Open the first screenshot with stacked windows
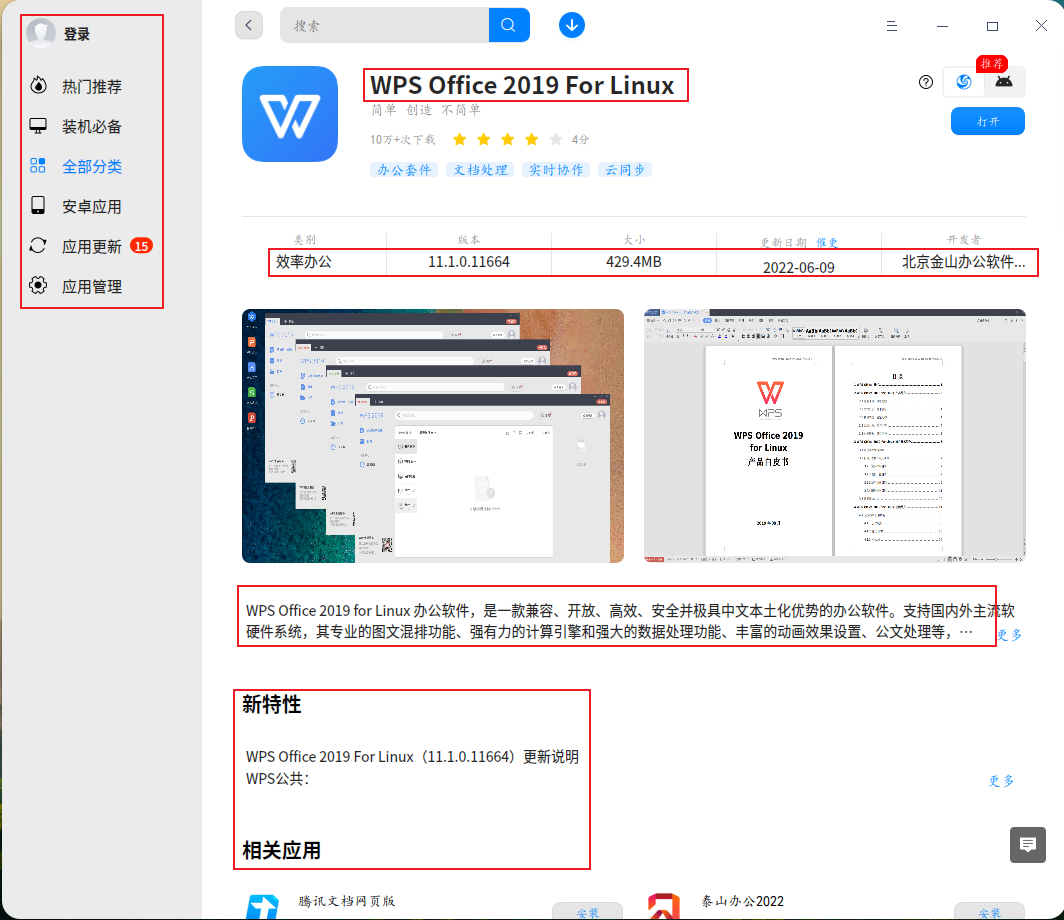This screenshot has width=1064, height=920. coord(433,436)
